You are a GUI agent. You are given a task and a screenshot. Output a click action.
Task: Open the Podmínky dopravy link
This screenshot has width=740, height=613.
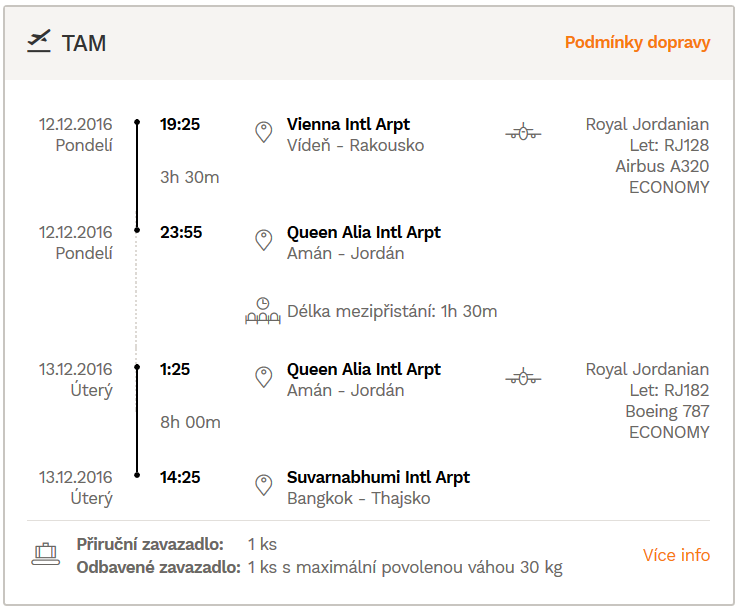[x=637, y=42]
